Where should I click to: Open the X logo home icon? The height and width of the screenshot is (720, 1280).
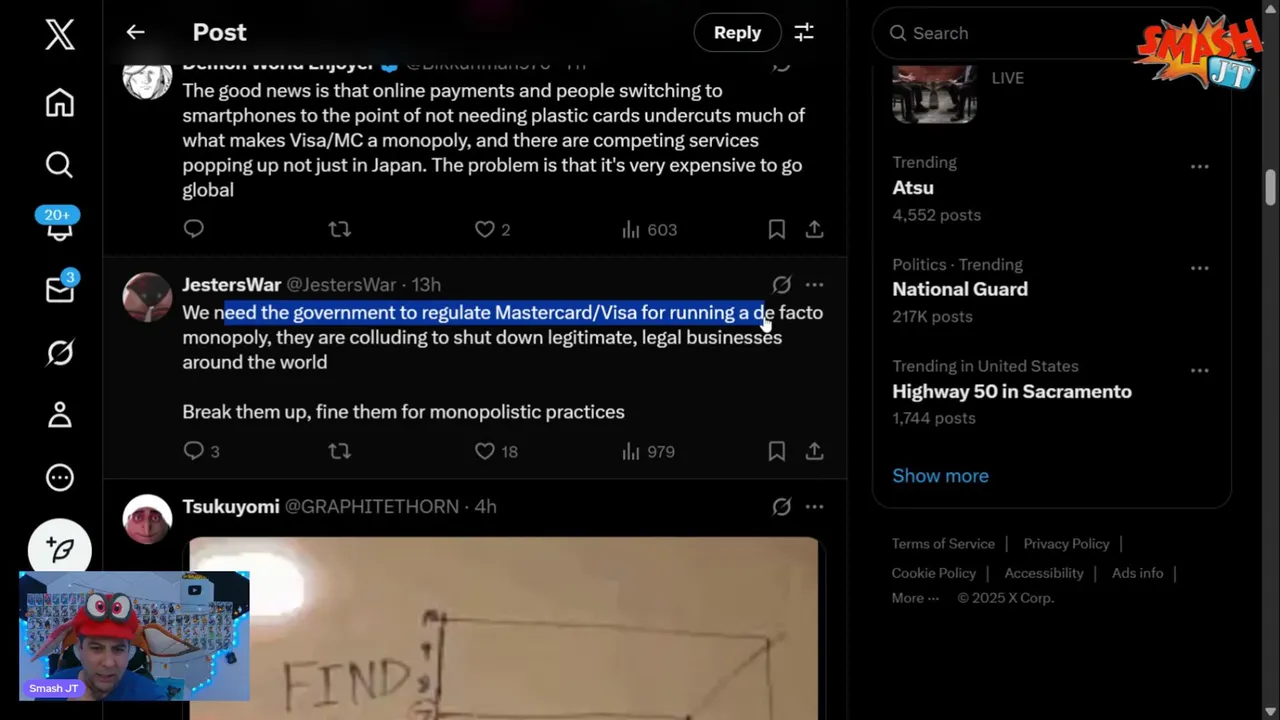[60, 34]
